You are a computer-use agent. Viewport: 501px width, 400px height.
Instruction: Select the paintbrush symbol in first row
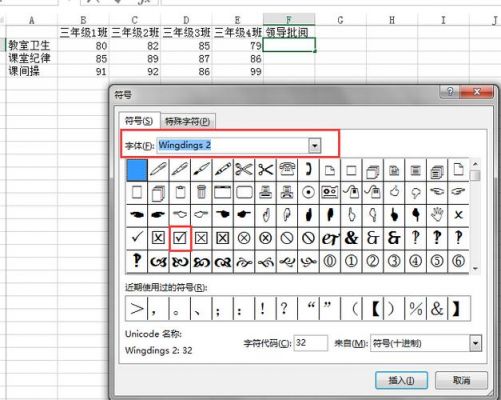click(201, 170)
